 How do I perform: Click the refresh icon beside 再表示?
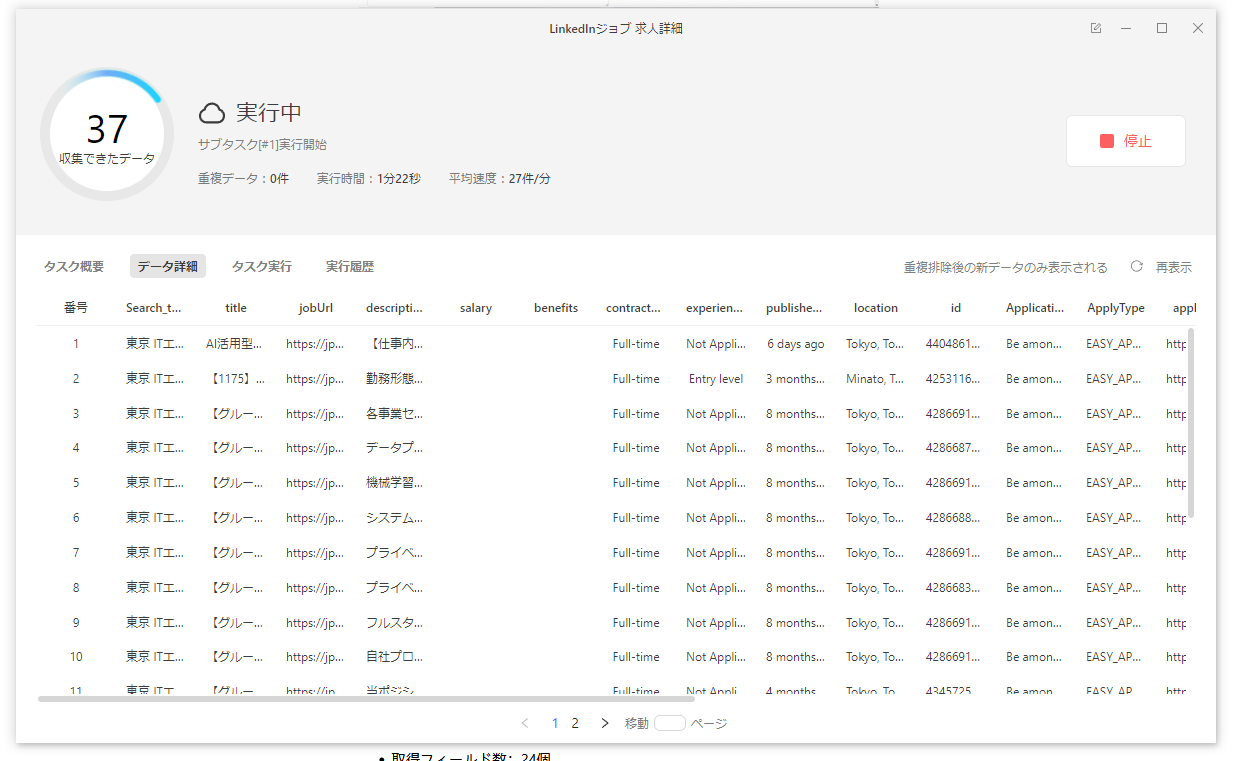[1136, 266]
